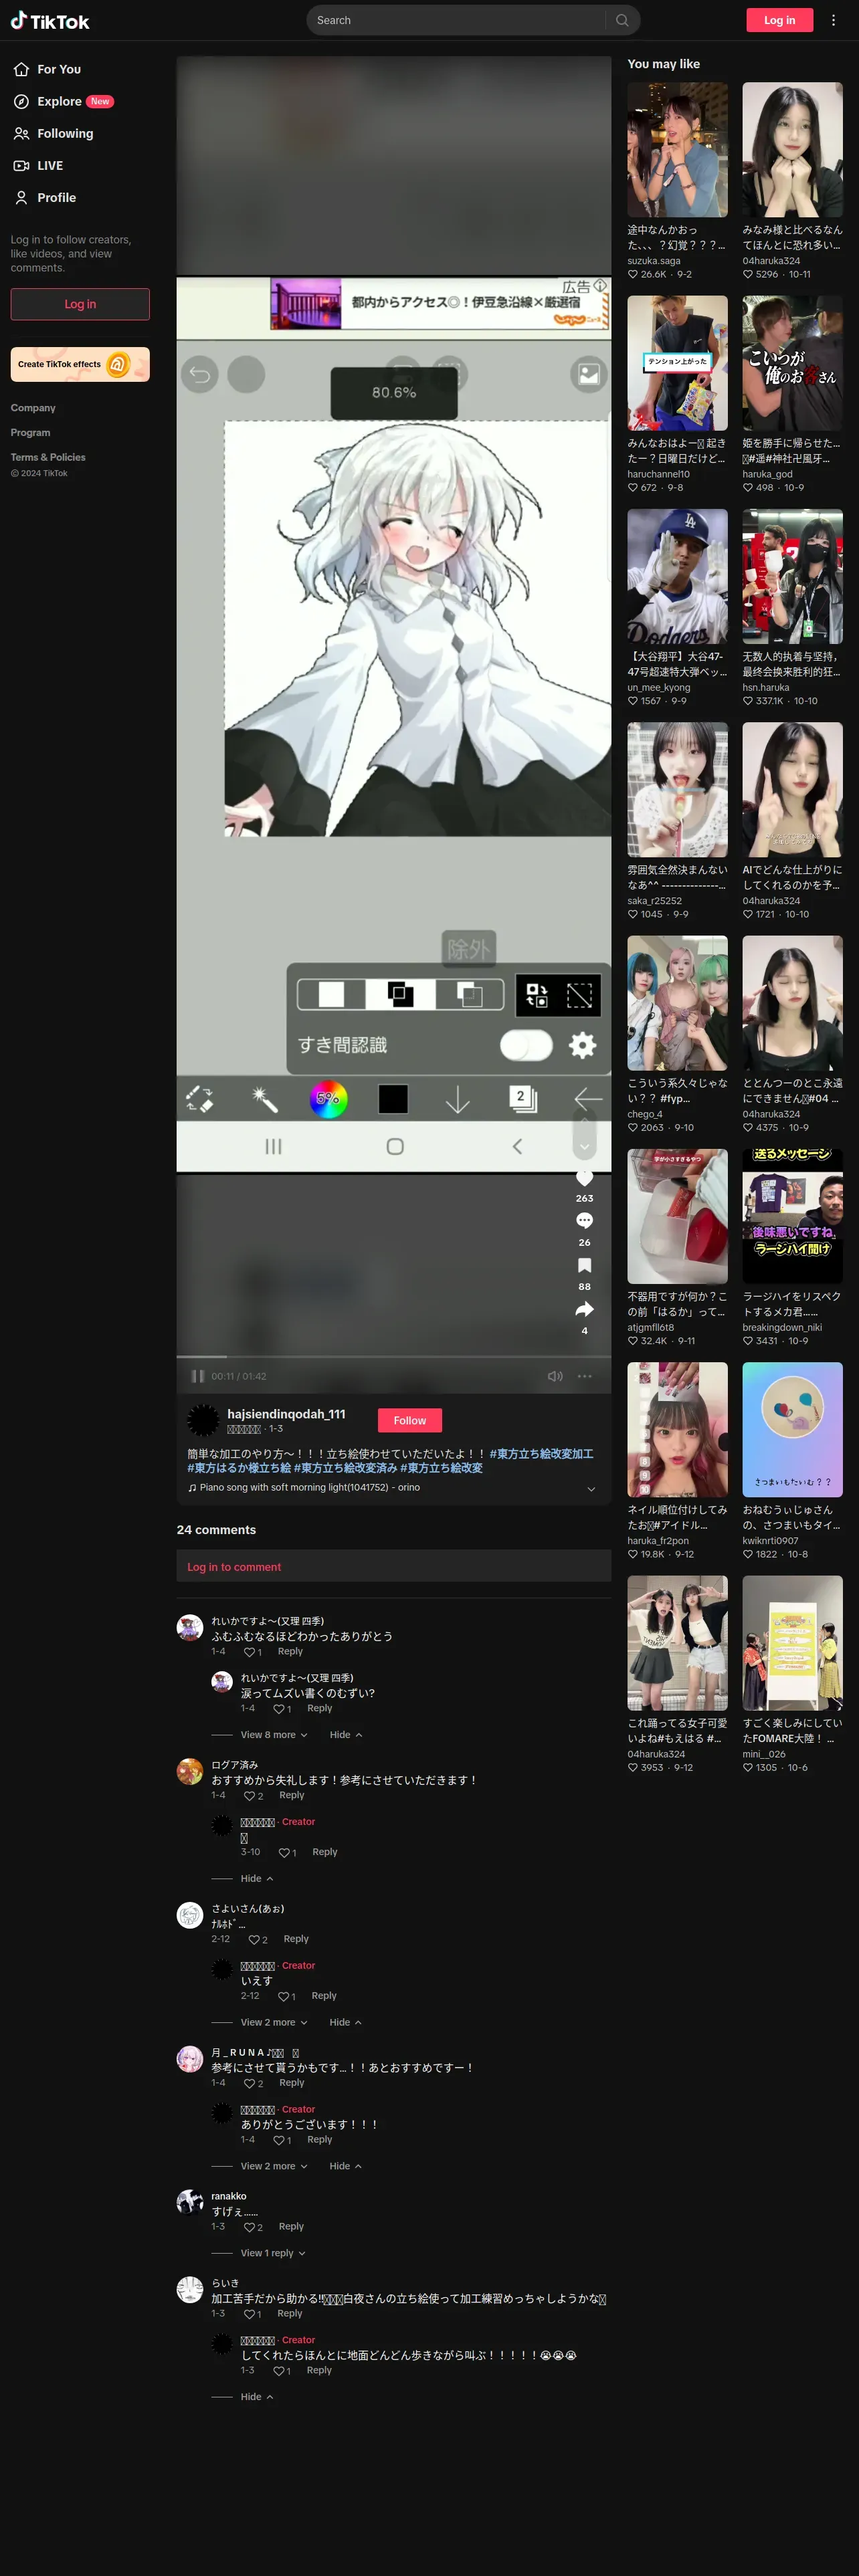The width and height of the screenshot is (859, 2576).
Task: Open breakingdown_niki's video thumbnail
Action: coord(792,1216)
